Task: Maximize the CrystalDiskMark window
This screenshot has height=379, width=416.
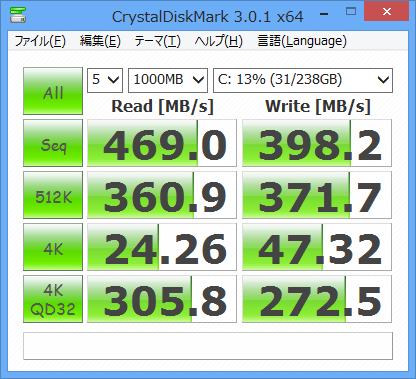Action: click(x=351, y=12)
